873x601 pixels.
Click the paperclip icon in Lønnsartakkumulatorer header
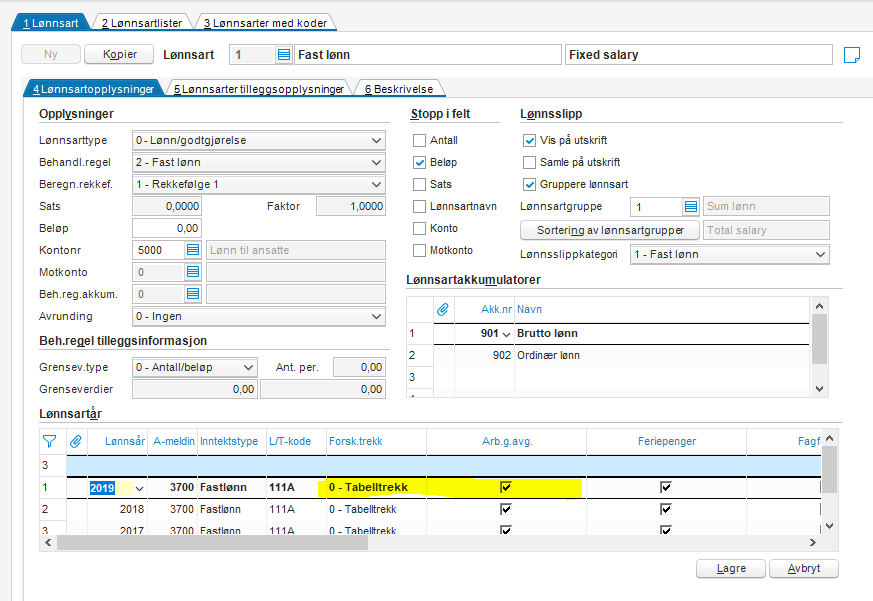(x=443, y=309)
